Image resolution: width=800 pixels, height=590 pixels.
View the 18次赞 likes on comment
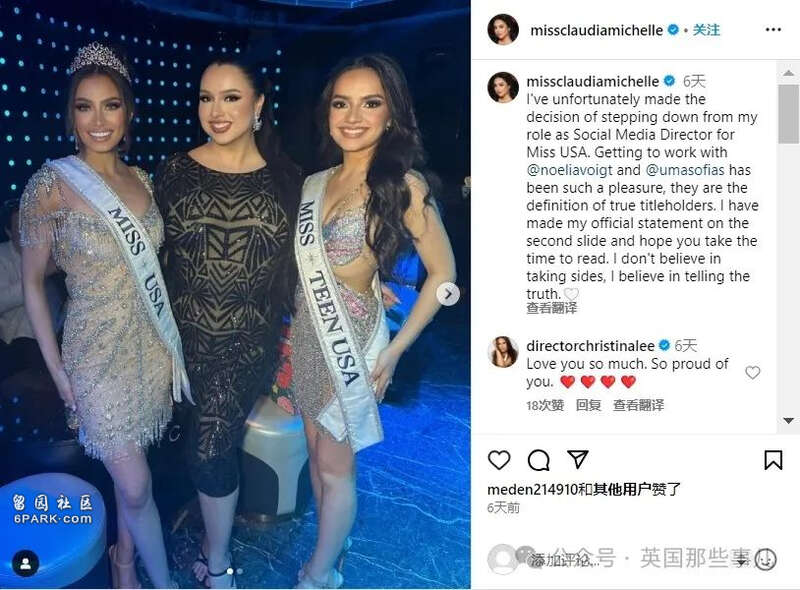545,405
